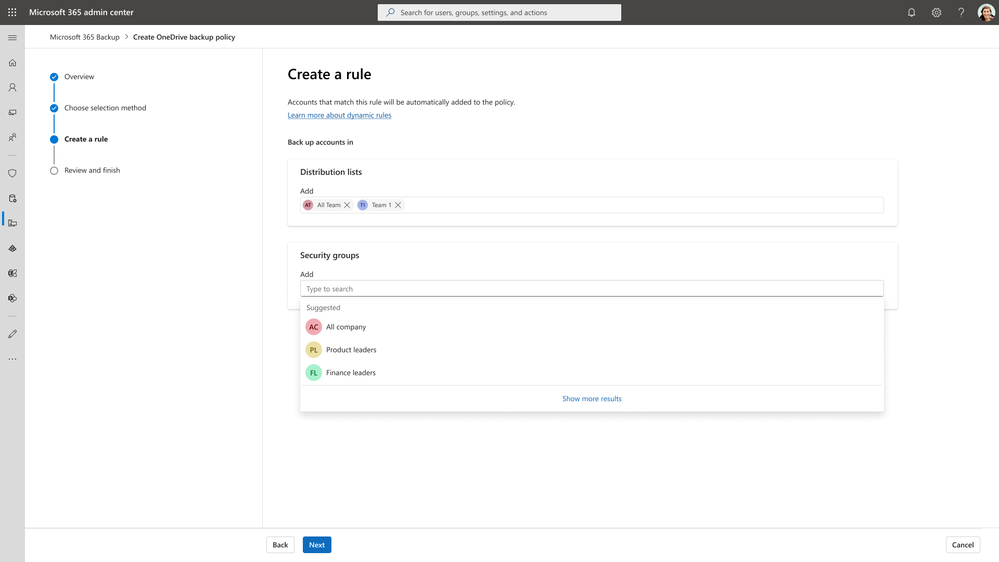
Task: Click the top search bar
Action: pos(500,12)
